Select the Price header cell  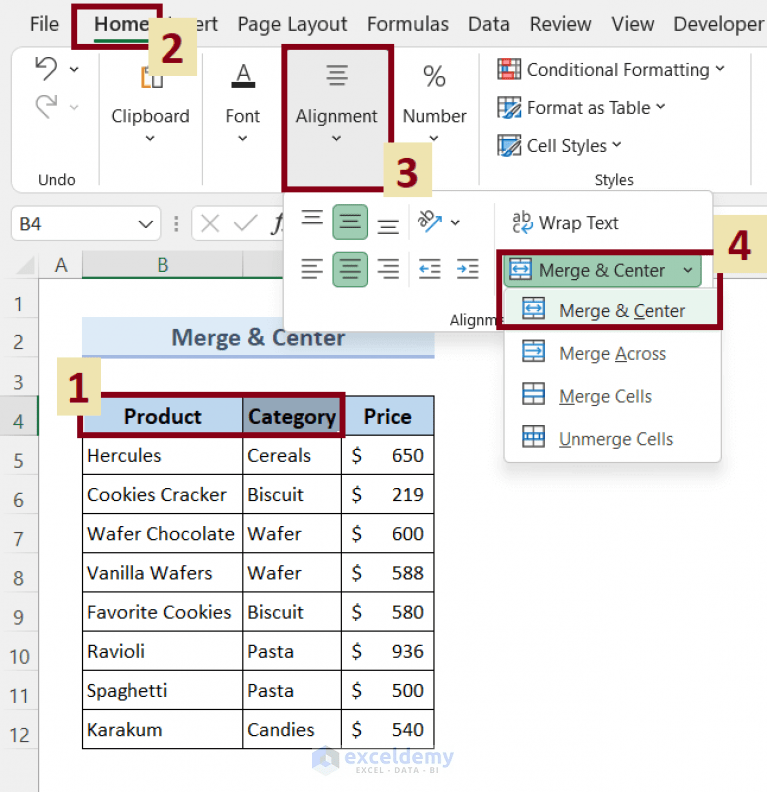coord(388,416)
